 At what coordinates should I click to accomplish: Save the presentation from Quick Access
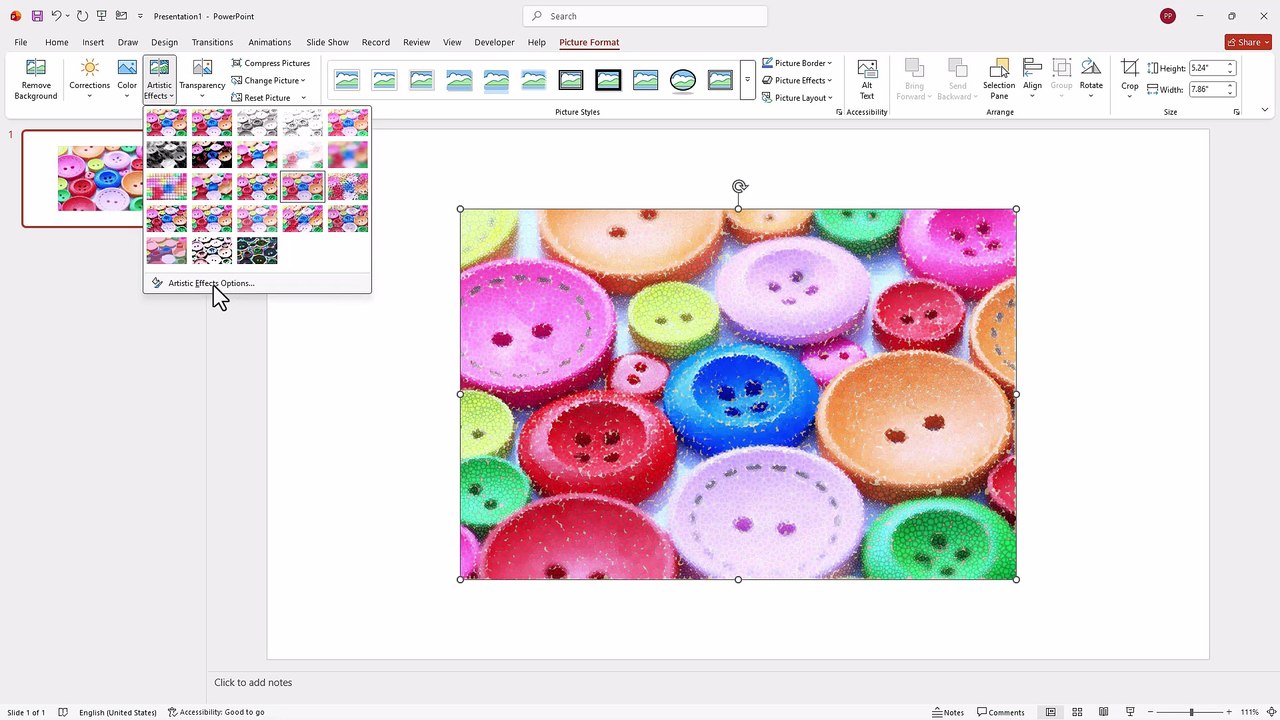[37, 16]
